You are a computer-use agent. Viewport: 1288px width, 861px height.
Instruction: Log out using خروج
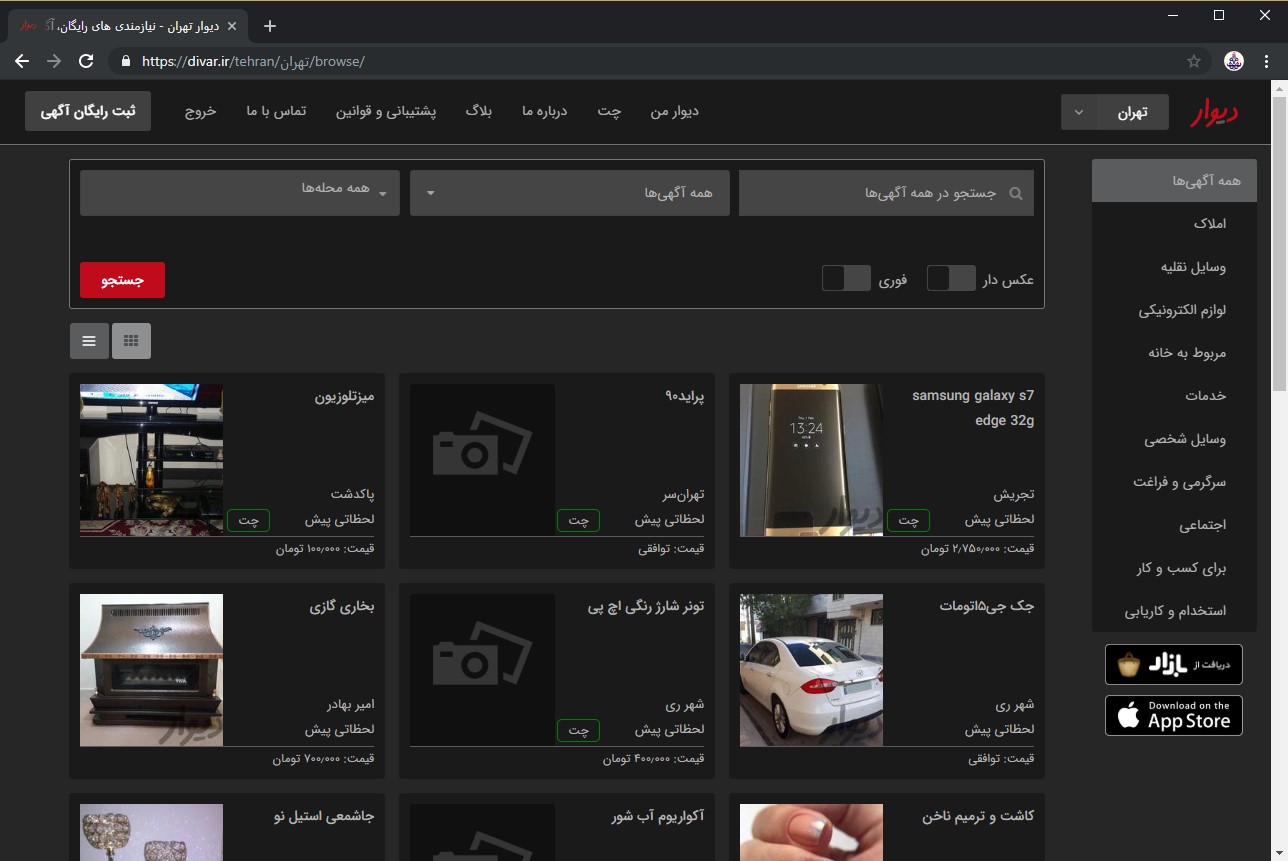click(x=200, y=112)
